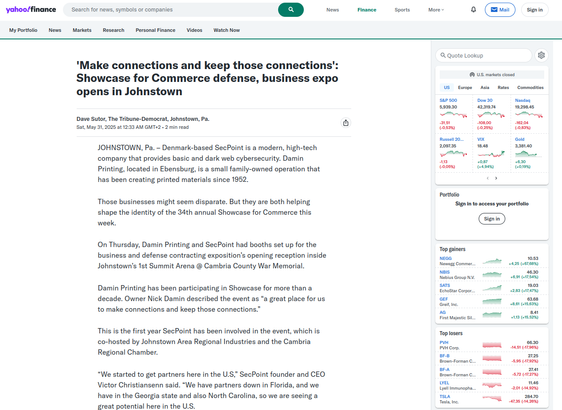
Task: Open BF-A ticker in Top losers
Action: pos(444,370)
